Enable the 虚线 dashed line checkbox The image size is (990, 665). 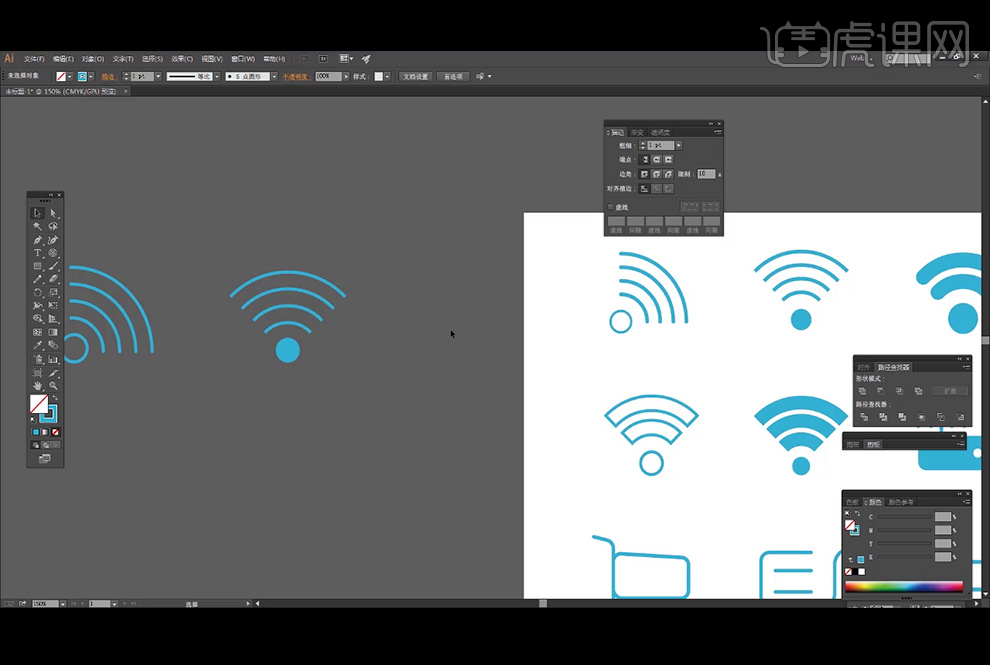click(611, 207)
